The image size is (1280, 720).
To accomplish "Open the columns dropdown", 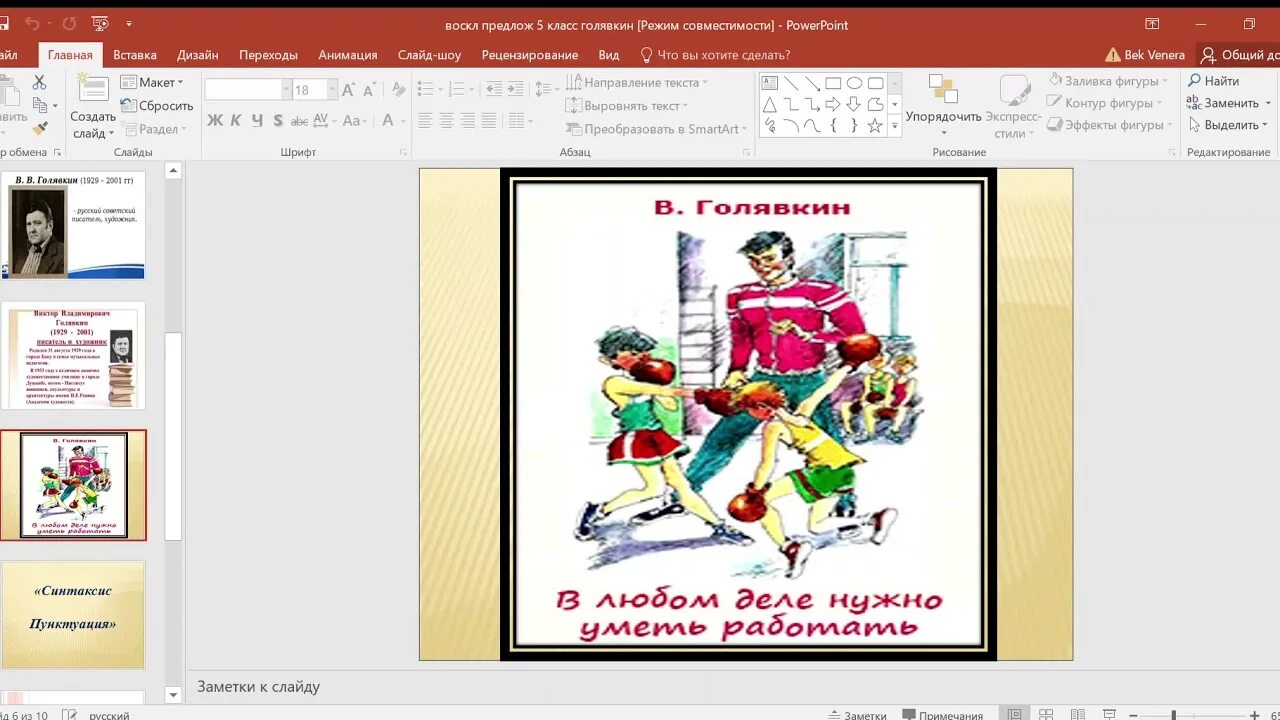I will coord(519,121).
